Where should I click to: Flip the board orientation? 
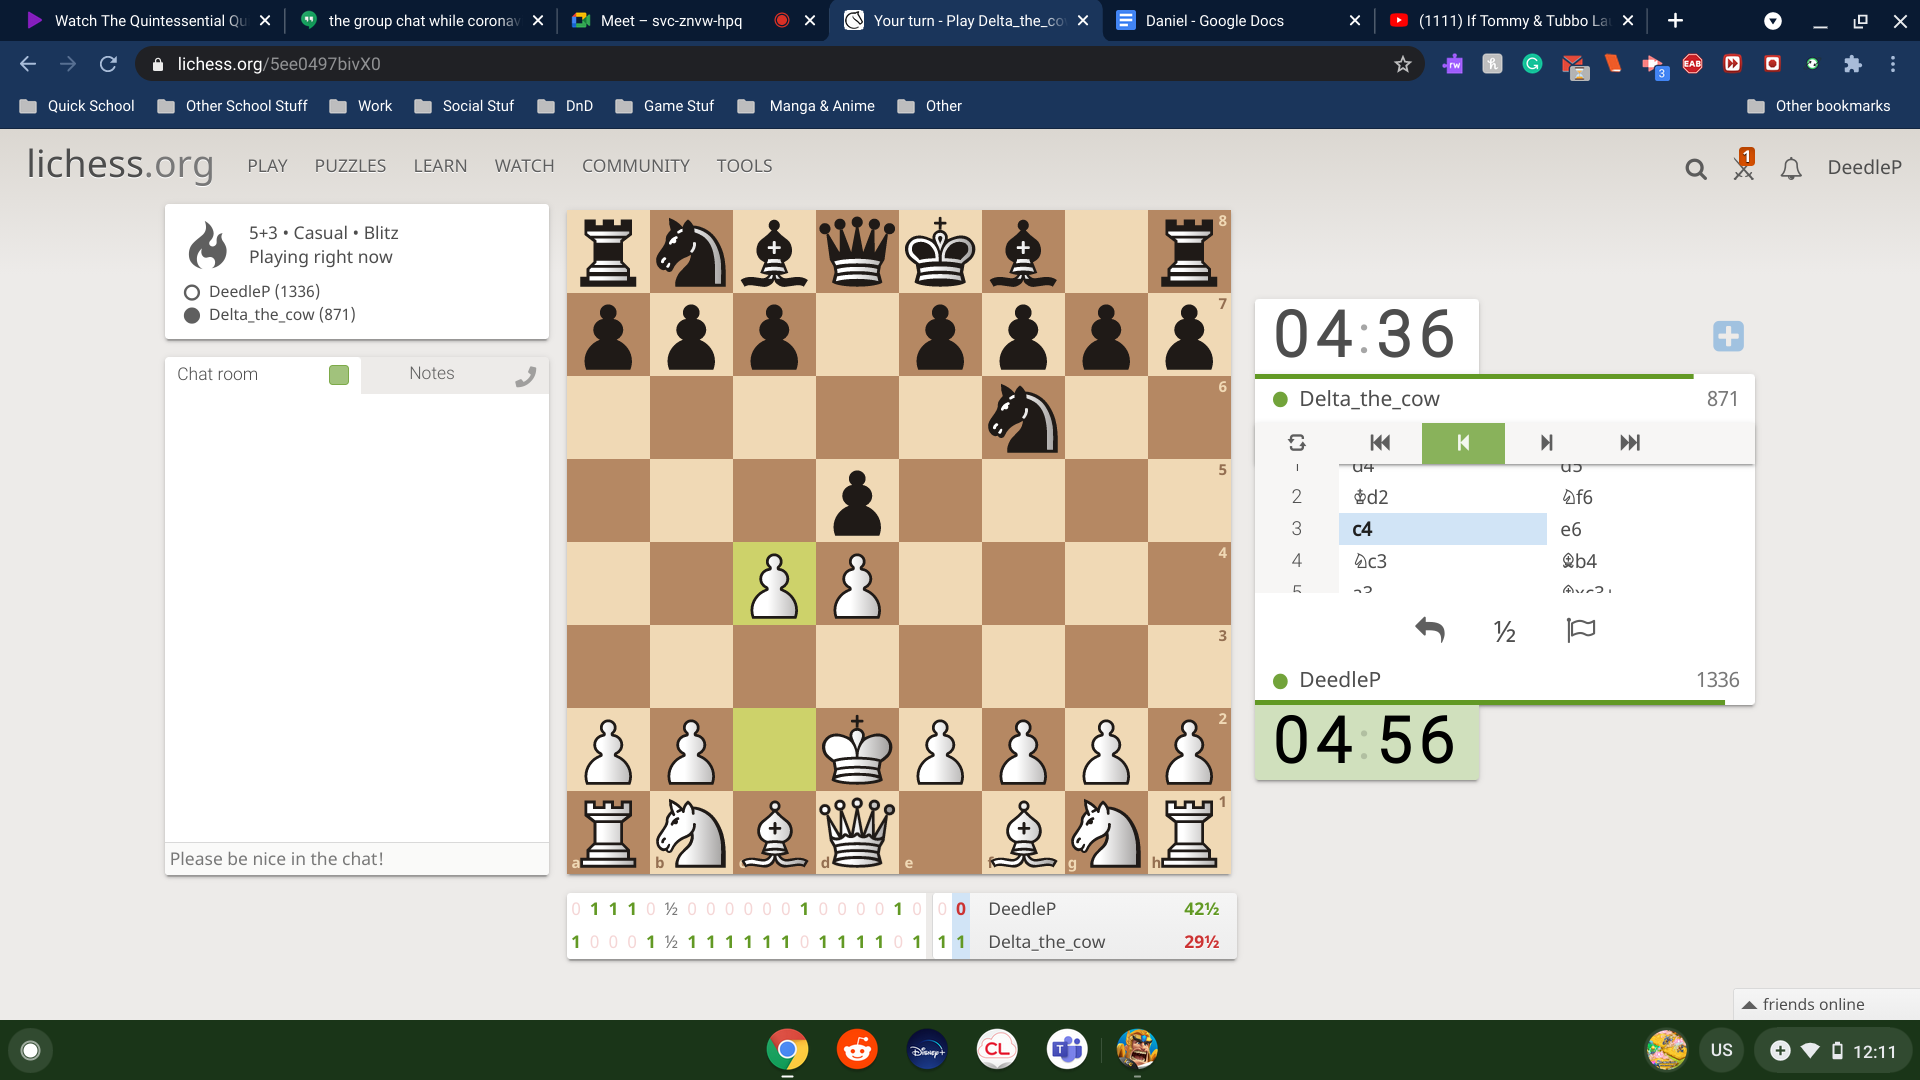pos(1297,442)
